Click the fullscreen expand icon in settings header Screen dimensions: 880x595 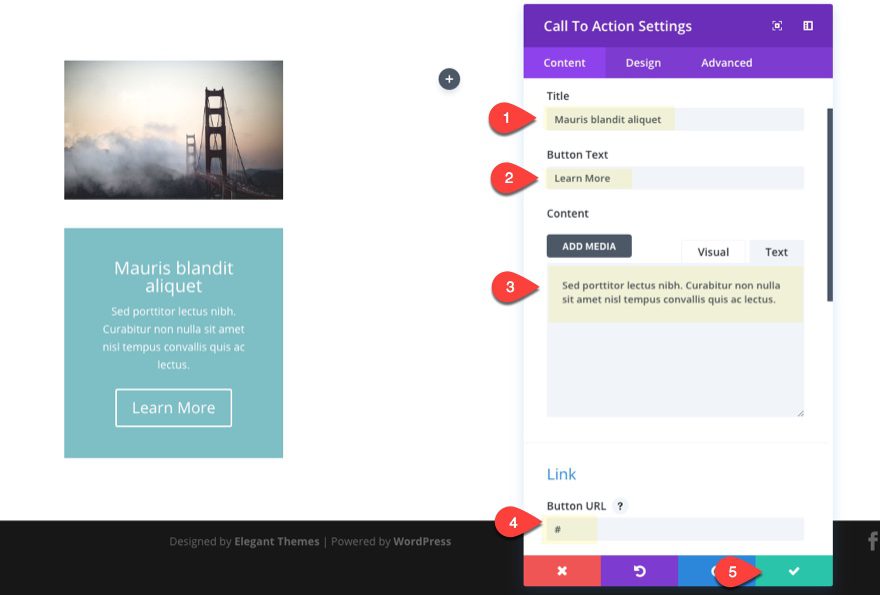click(x=777, y=26)
